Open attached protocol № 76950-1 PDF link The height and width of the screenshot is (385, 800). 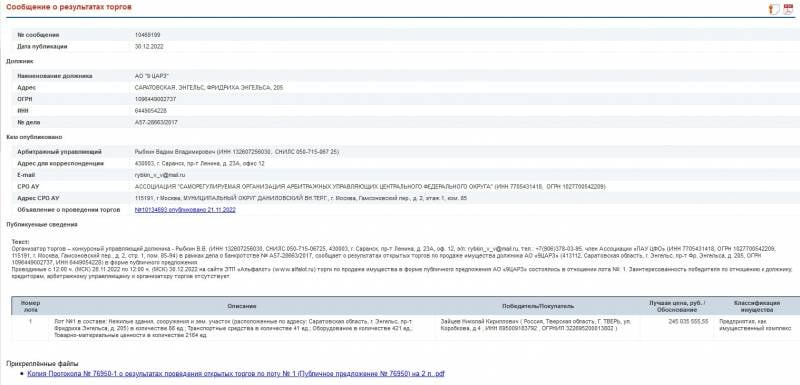[x=236, y=374]
